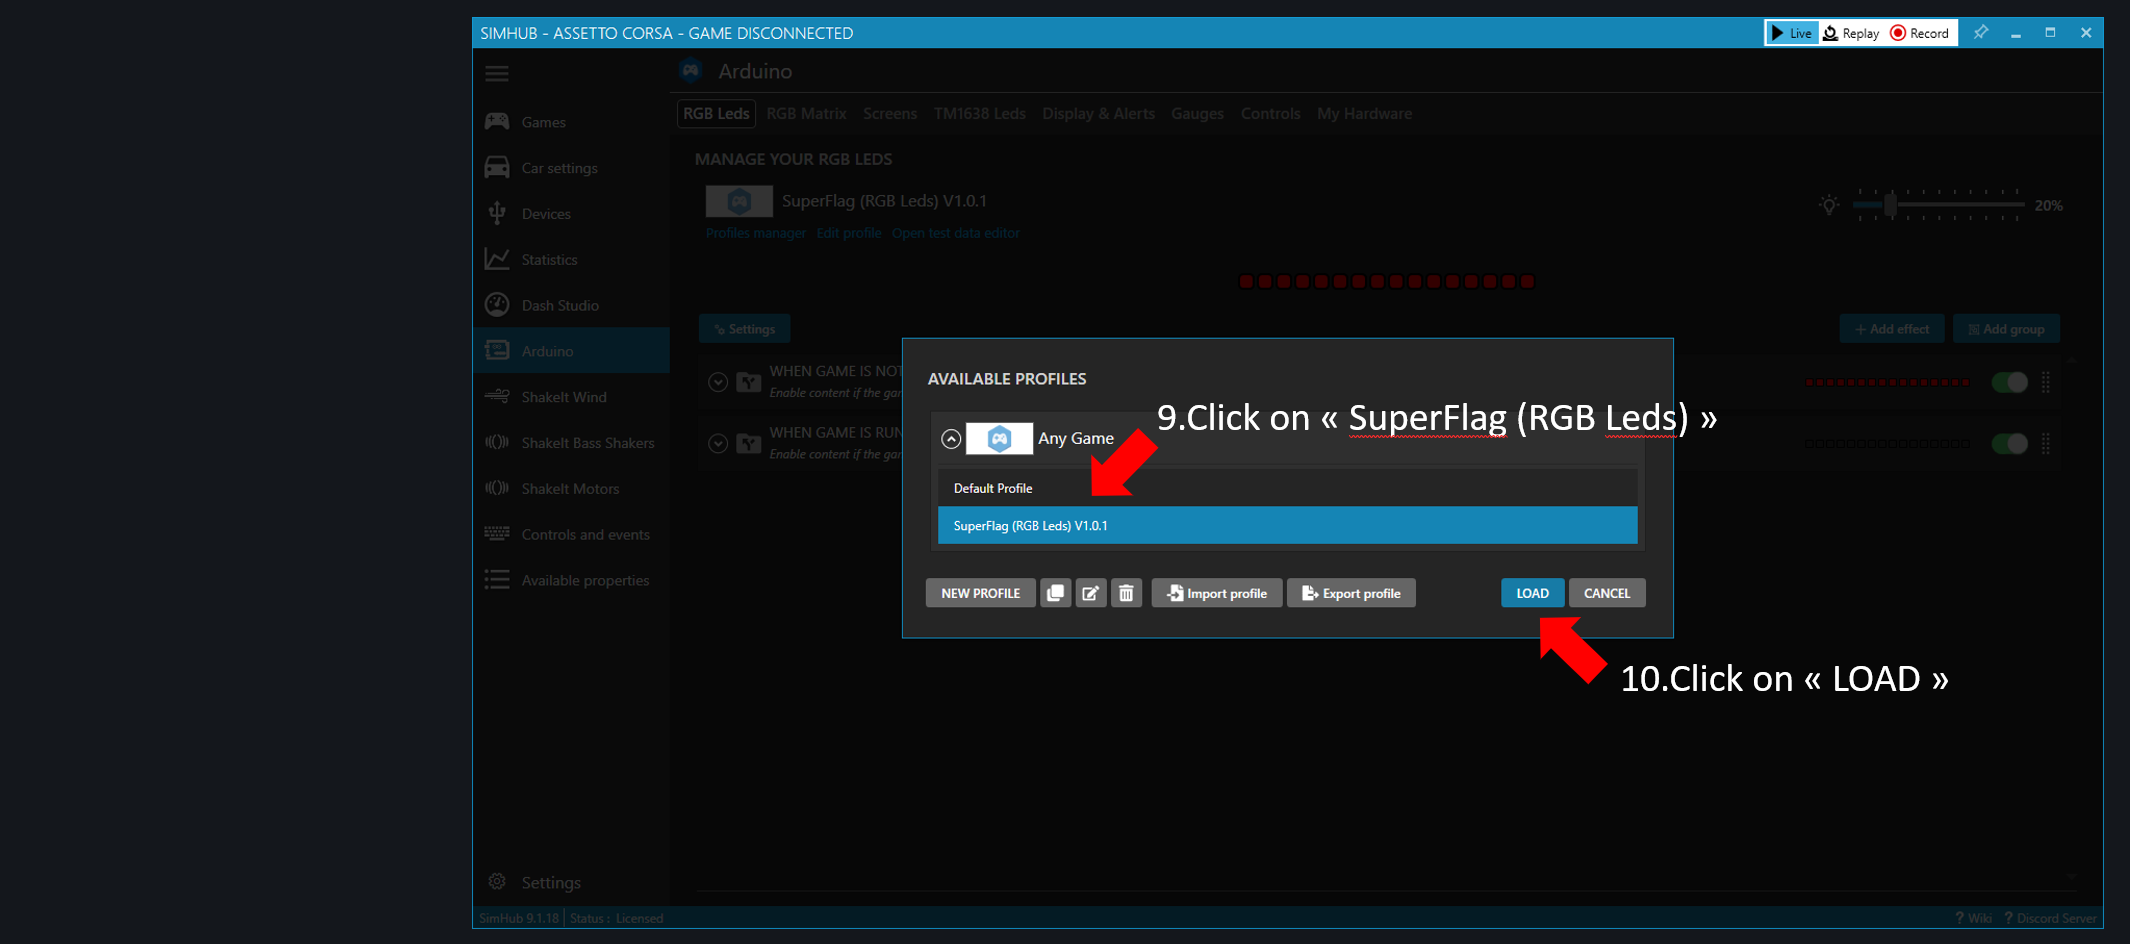The height and width of the screenshot is (944, 2130).
Task: Expand the 'When game is not' effect group
Action: point(717,382)
